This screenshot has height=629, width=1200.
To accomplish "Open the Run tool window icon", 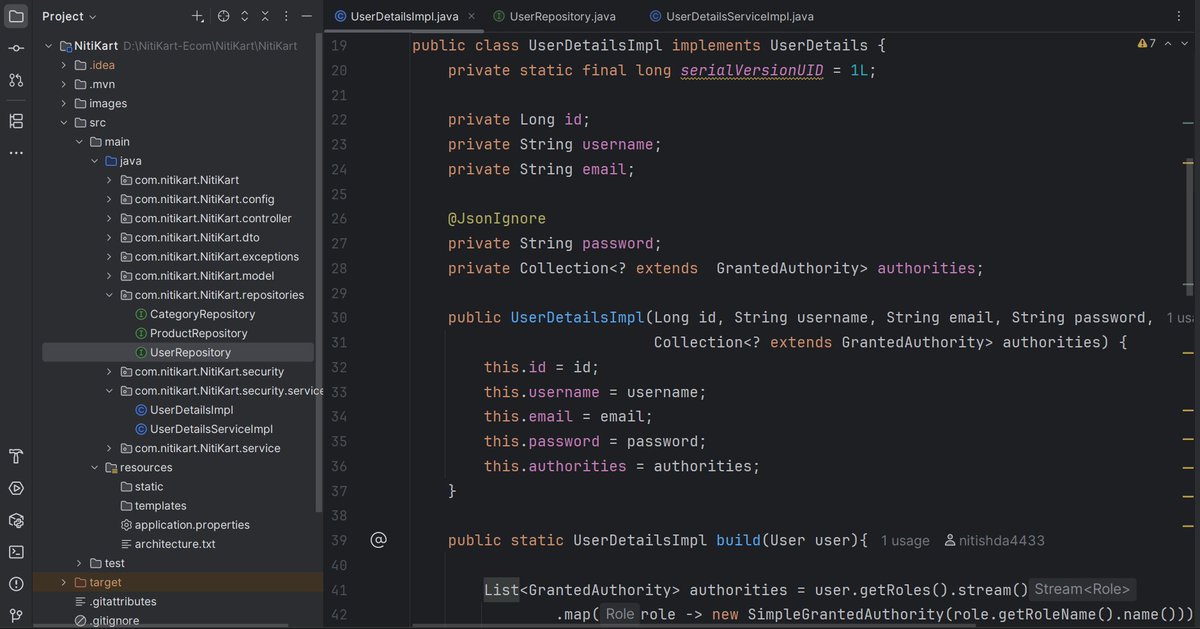I will tap(16, 489).
